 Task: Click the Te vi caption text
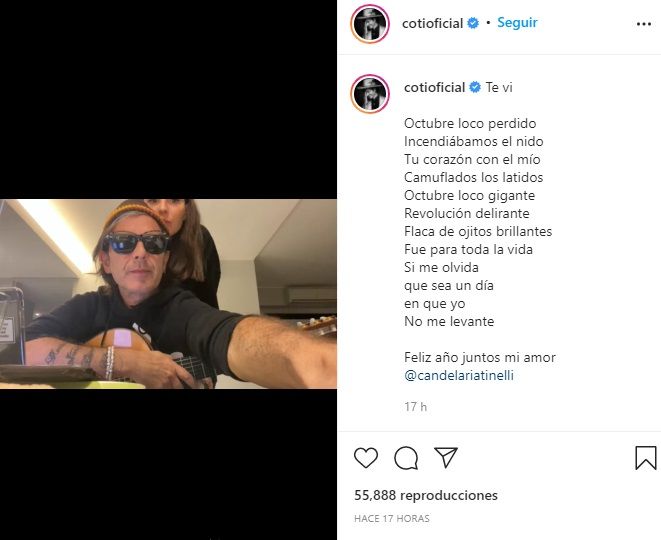click(499, 87)
